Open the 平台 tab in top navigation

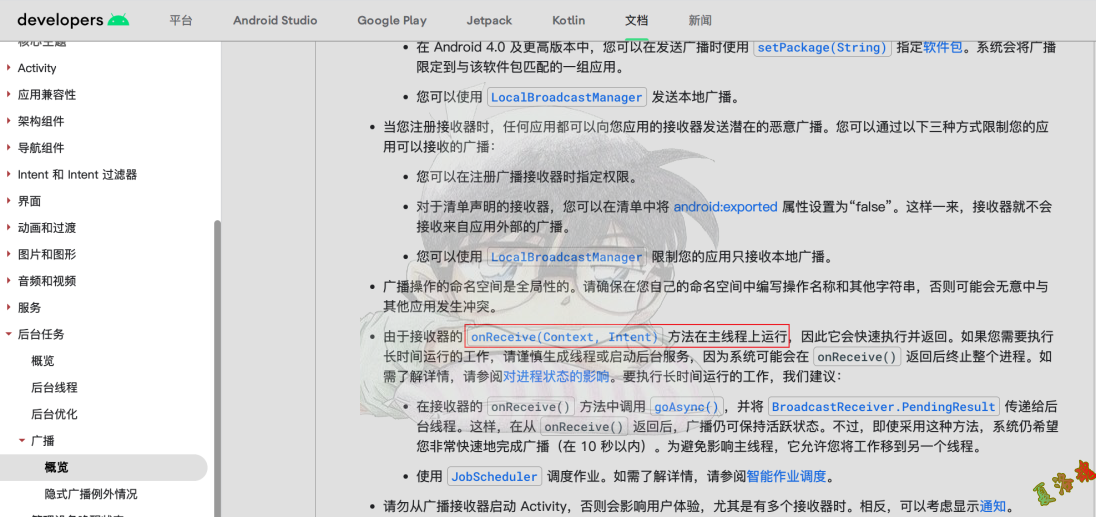pos(181,20)
